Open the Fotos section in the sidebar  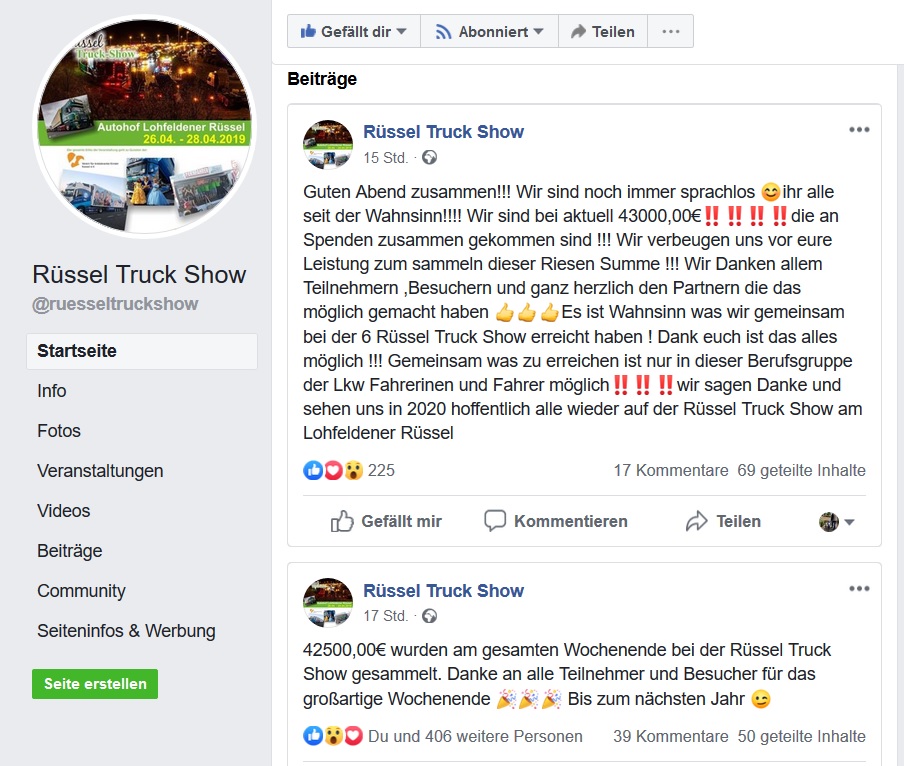click(x=59, y=431)
